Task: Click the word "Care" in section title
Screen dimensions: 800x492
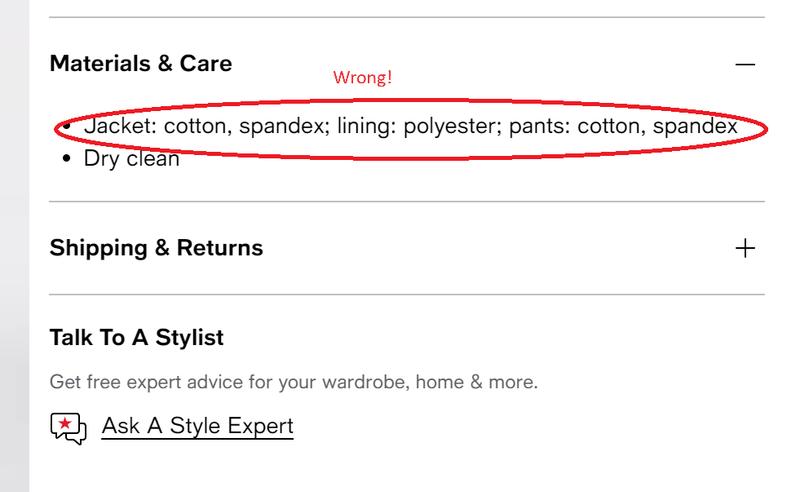Action: coord(207,64)
